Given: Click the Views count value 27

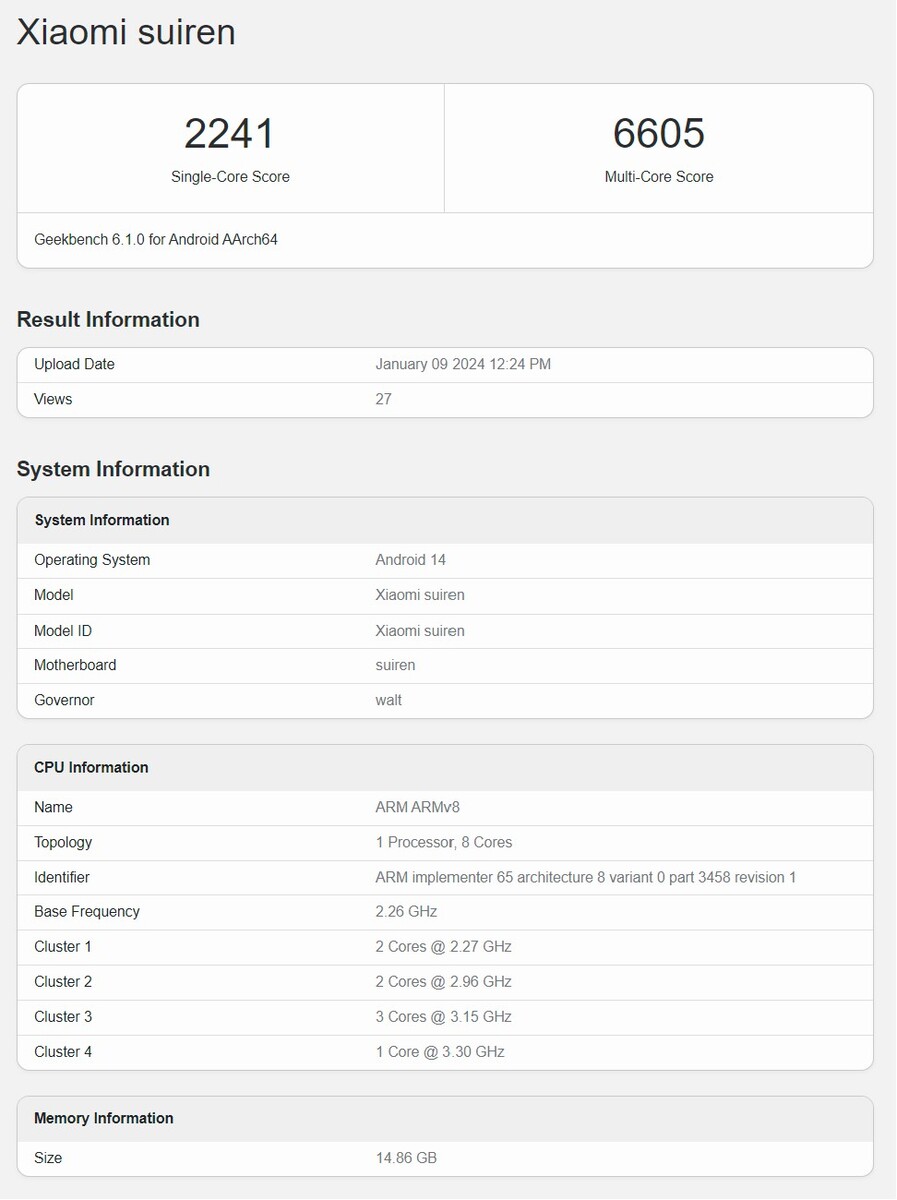Looking at the screenshot, I should pos(384,400).
